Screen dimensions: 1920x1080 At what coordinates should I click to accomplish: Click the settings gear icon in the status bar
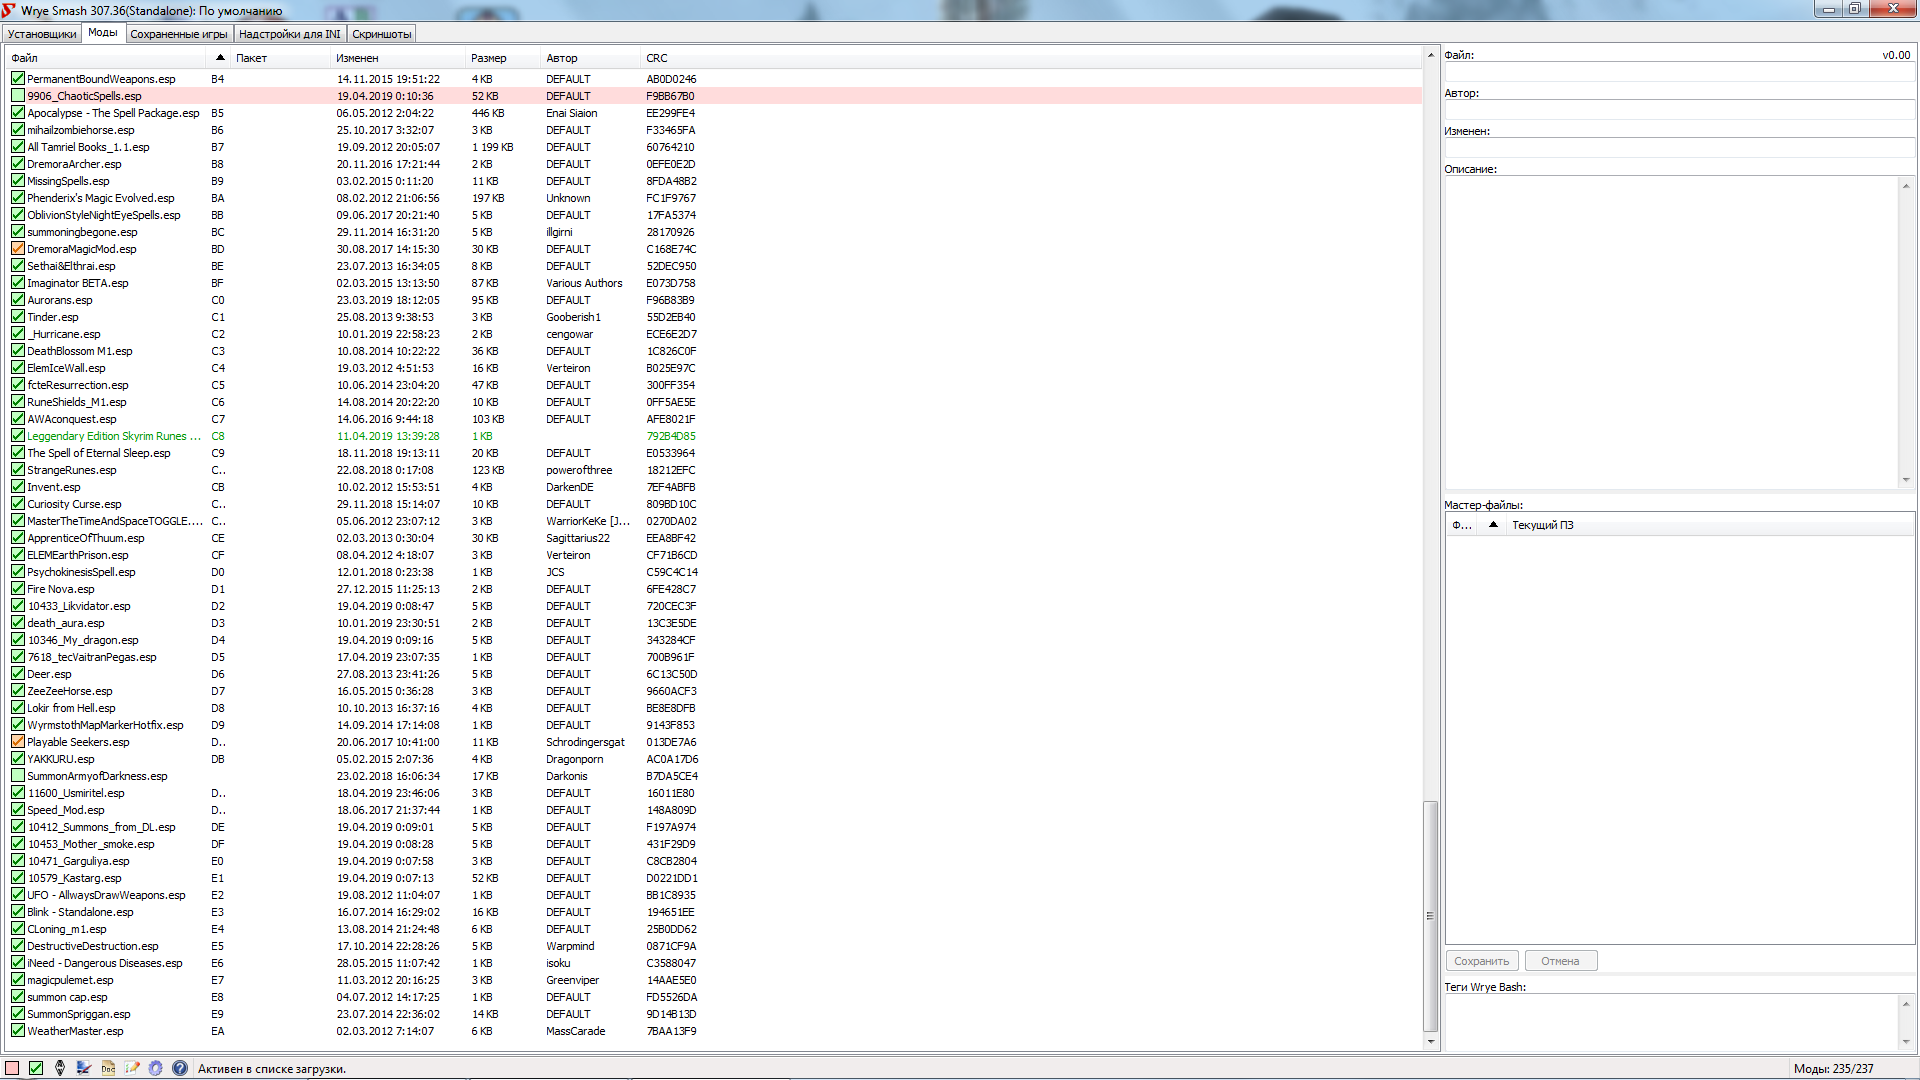tap(155, 1068)
